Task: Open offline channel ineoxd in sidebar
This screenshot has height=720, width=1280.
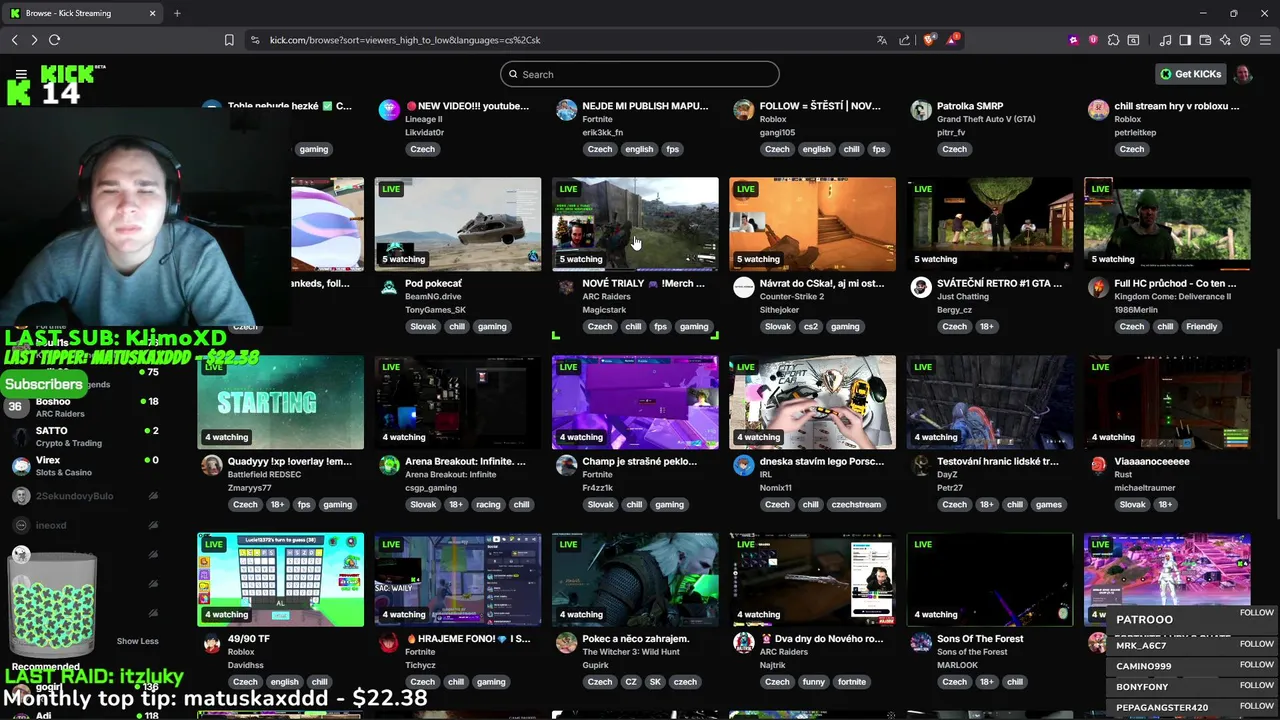Action: coord(85,525)
